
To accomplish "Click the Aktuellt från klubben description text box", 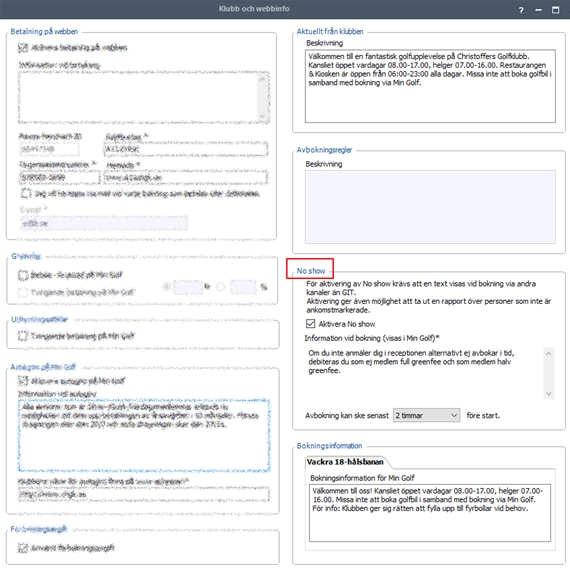I will 430,86.
